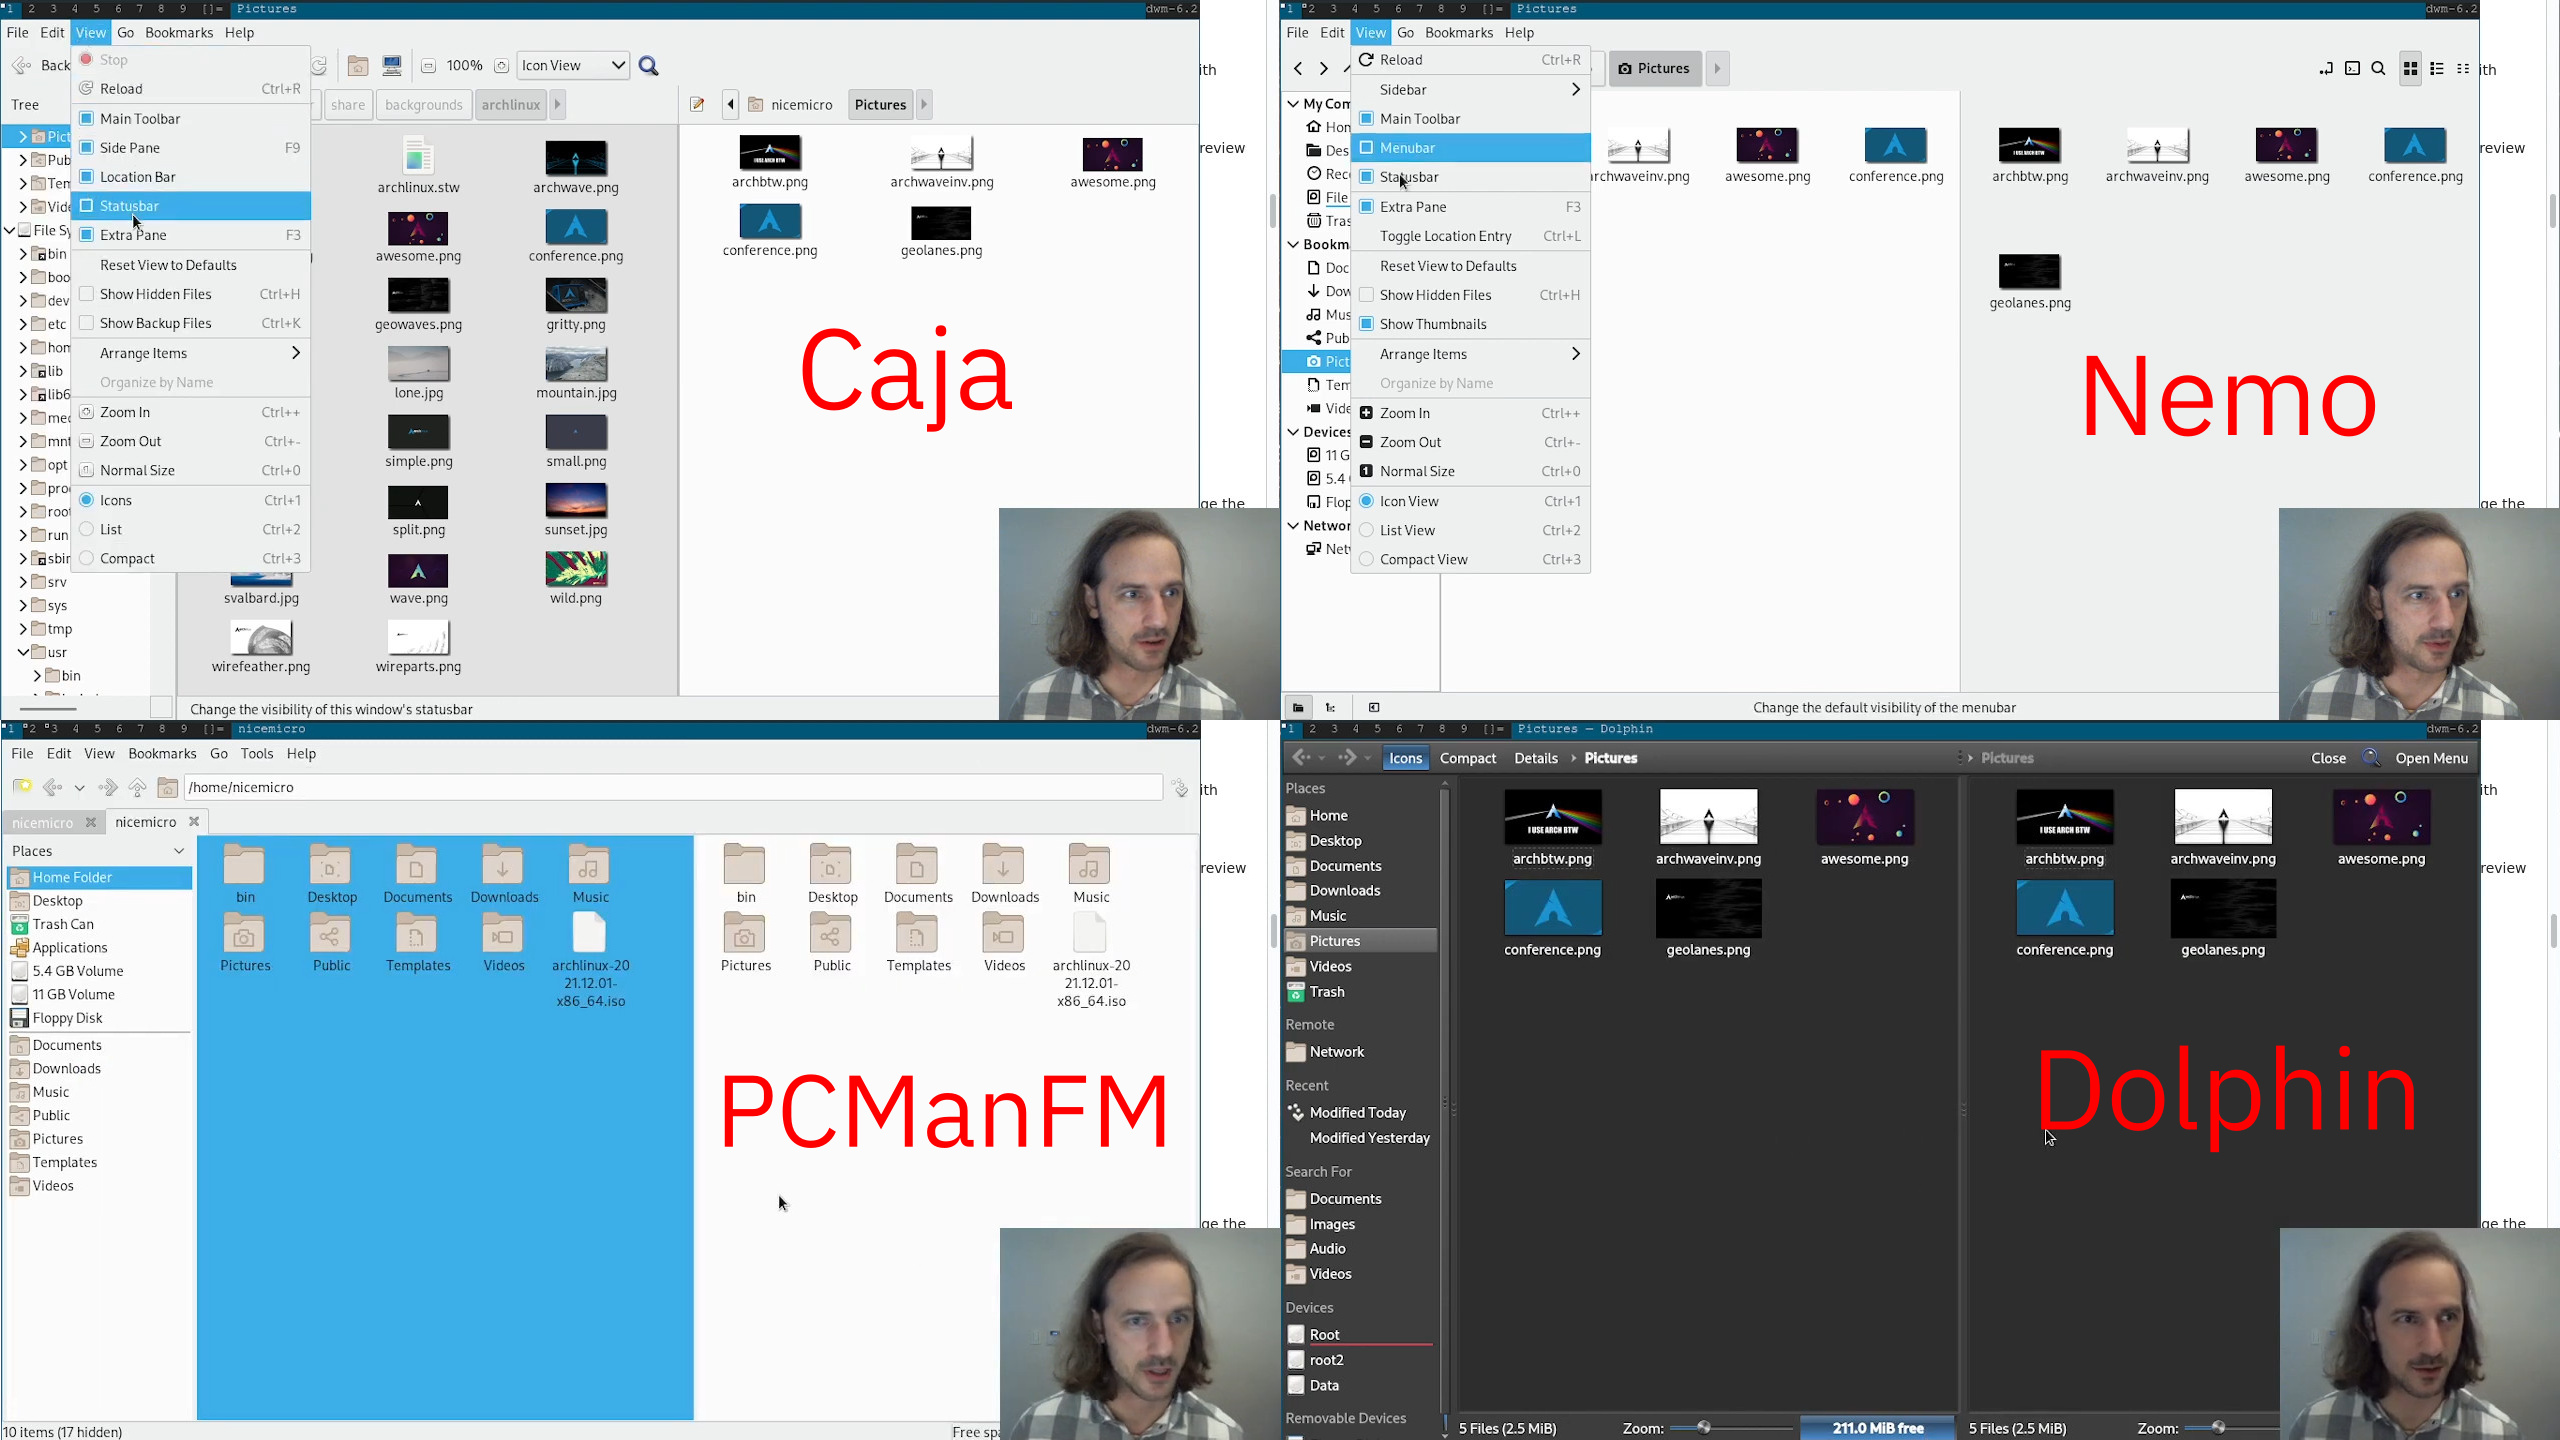Click archlinux path button in Caja

click(511, 104)
